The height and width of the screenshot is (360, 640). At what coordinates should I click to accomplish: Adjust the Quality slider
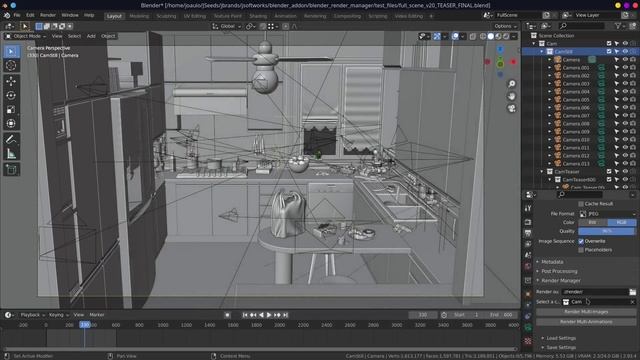point(607,231)
